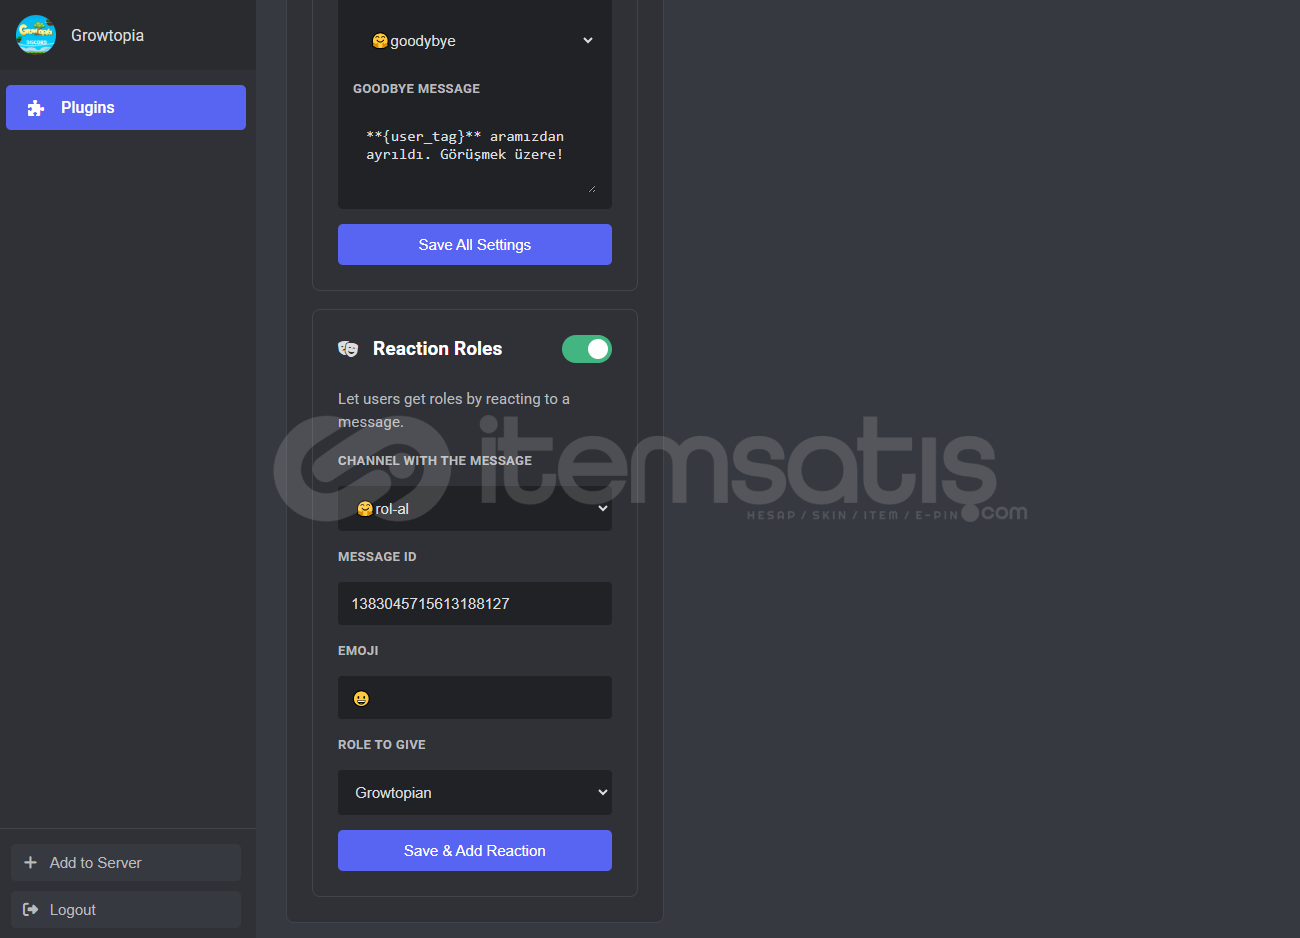Click the emoji icon in the goodybye channel selector
The image size is (1300, 938).
[380, 41]
